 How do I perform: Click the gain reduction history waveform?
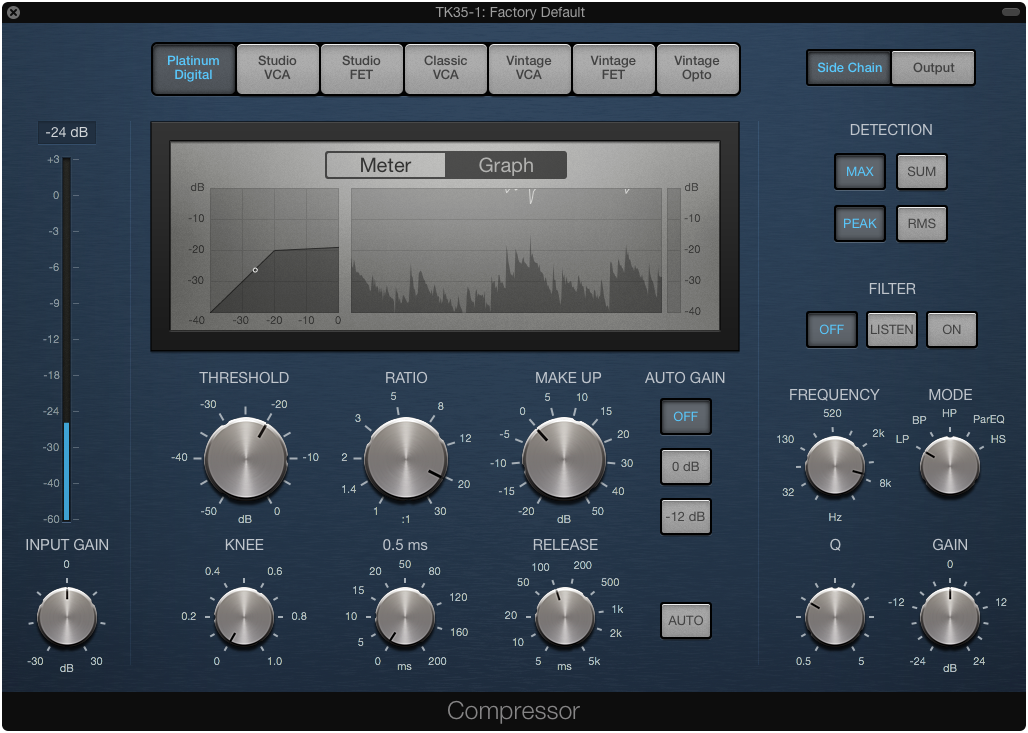click(x=506, y=250)
